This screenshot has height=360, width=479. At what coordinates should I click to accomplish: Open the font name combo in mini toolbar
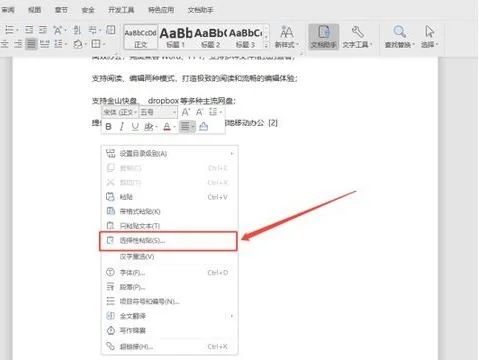[120, 112]
